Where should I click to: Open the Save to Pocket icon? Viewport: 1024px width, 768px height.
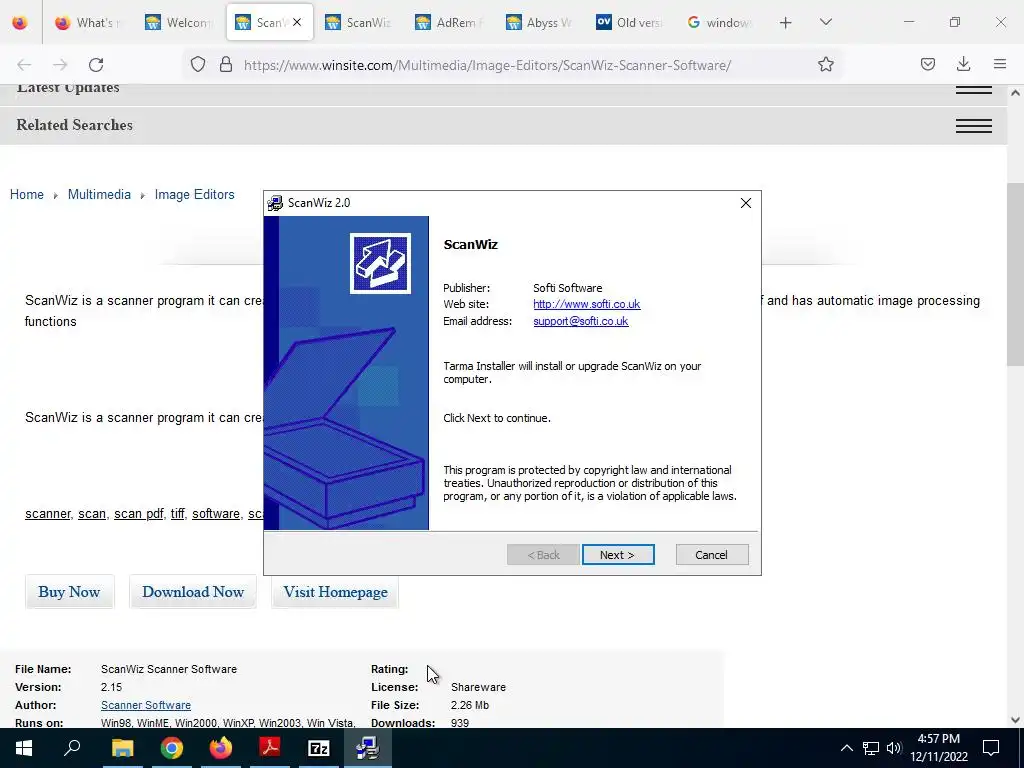click(x=927, y=64)
